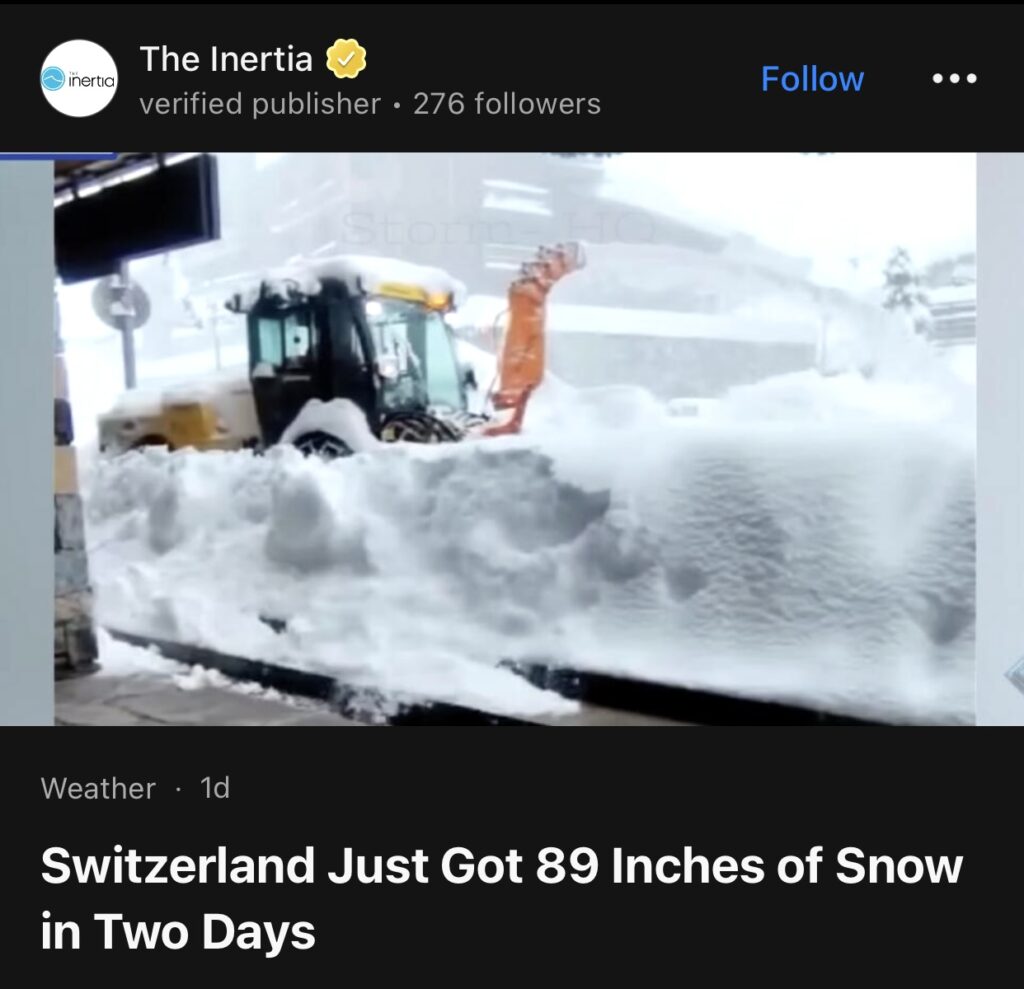1024x989 pixels.
Task: Click the round road sign in photo
Action: 121,303
